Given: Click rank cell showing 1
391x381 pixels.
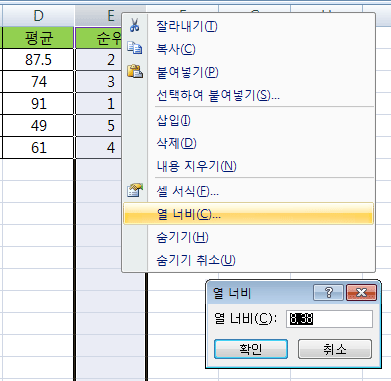Looking at the screenshot, I should [99, 104].
